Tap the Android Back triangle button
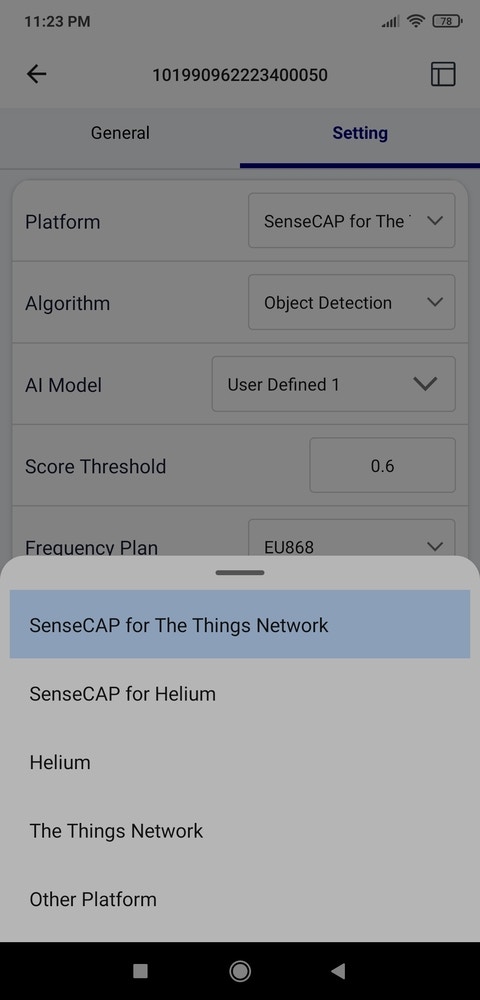This screenshot has height=1000, width=480. coord(338,971)
